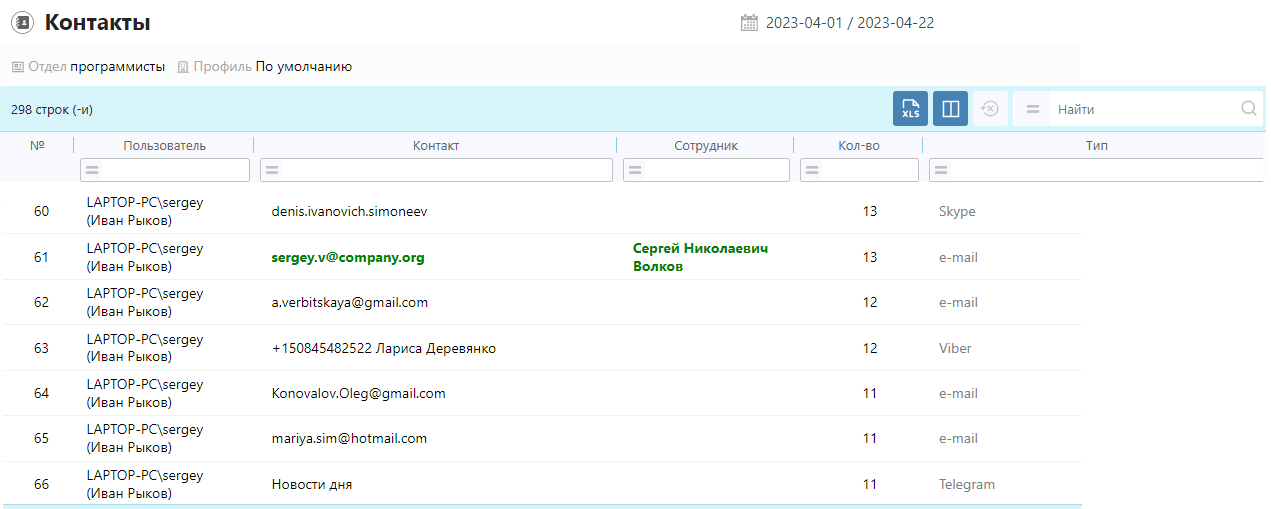Click the calendar icon beside date range
Image resolution: width=1271 pixels, height=509 pixels.
tap(749, 23)
